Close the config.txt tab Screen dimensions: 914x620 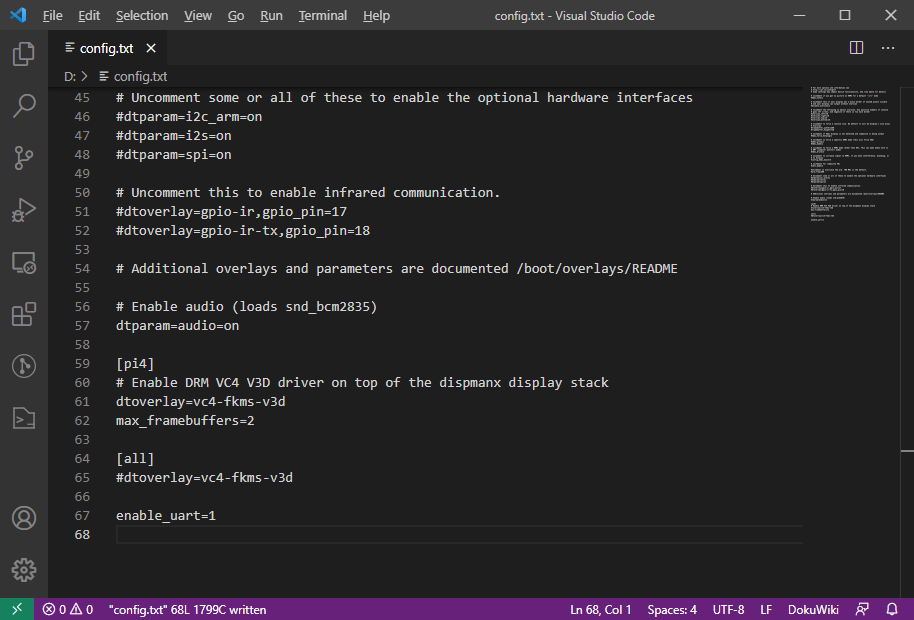click(x=151, y=48)
